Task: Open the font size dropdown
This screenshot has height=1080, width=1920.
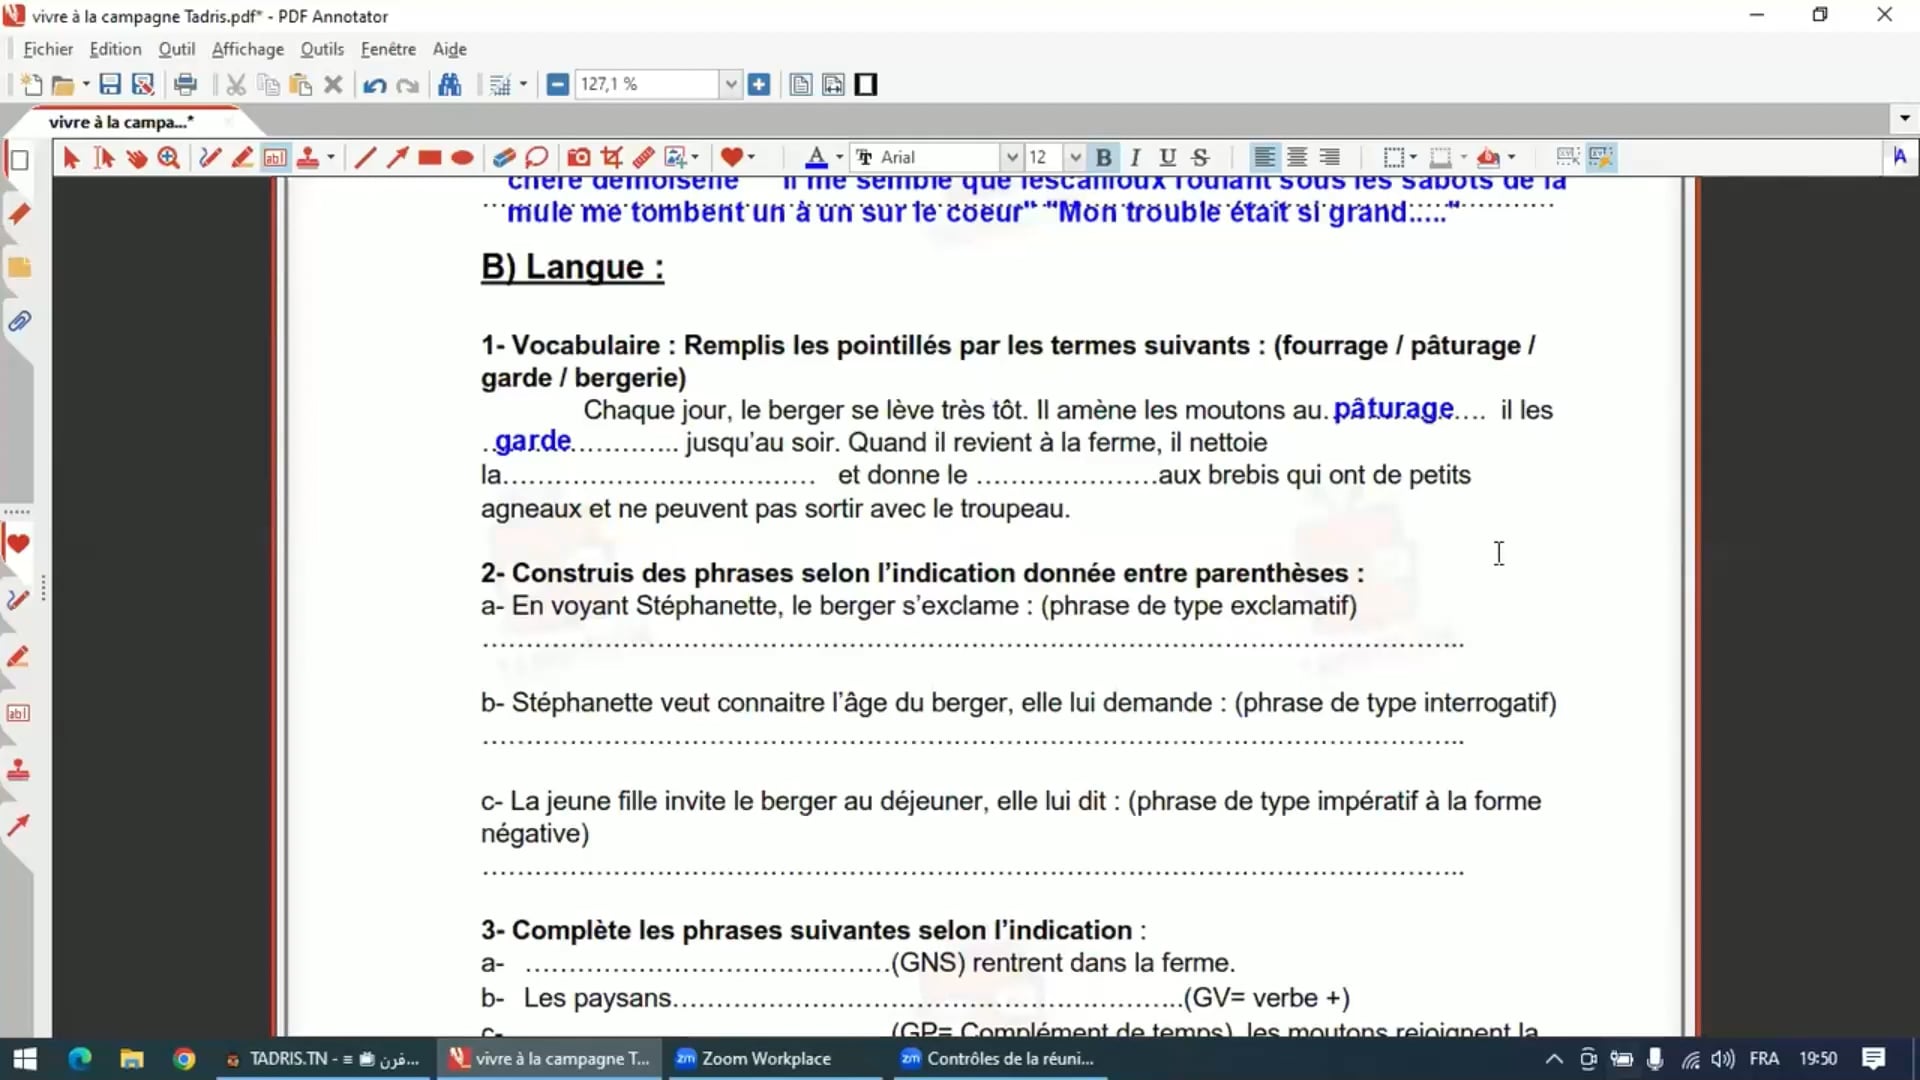Action: (1075, 157)
